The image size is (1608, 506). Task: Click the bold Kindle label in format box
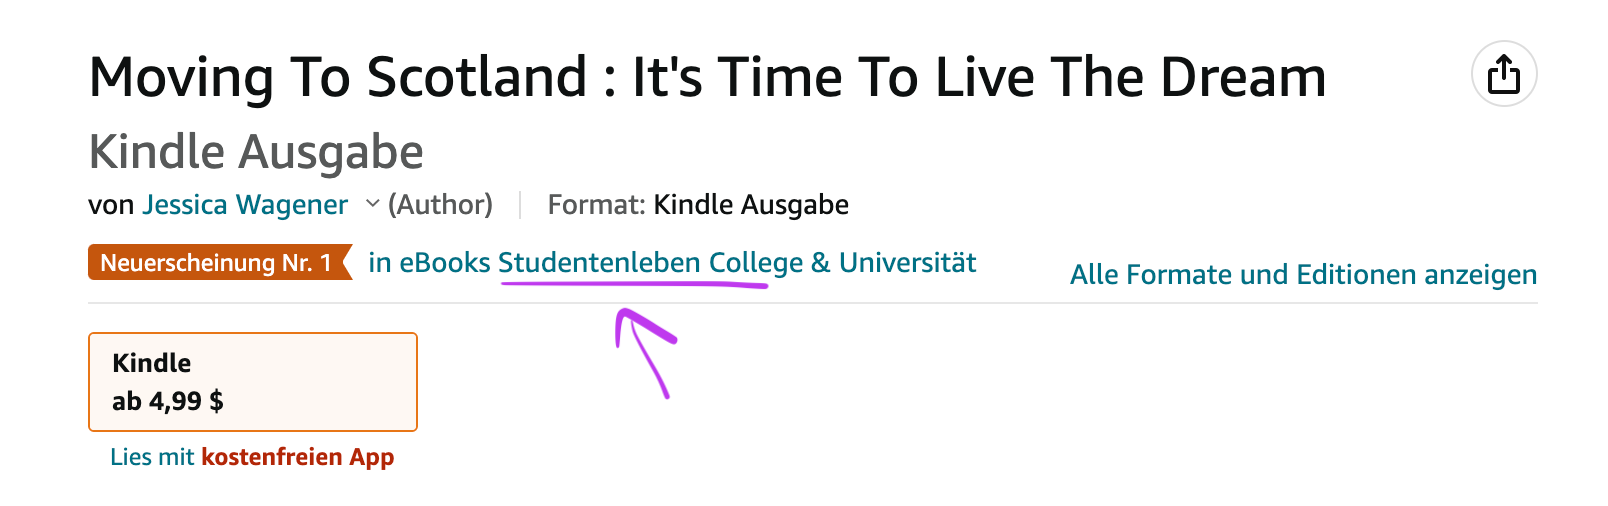(152, 363)
